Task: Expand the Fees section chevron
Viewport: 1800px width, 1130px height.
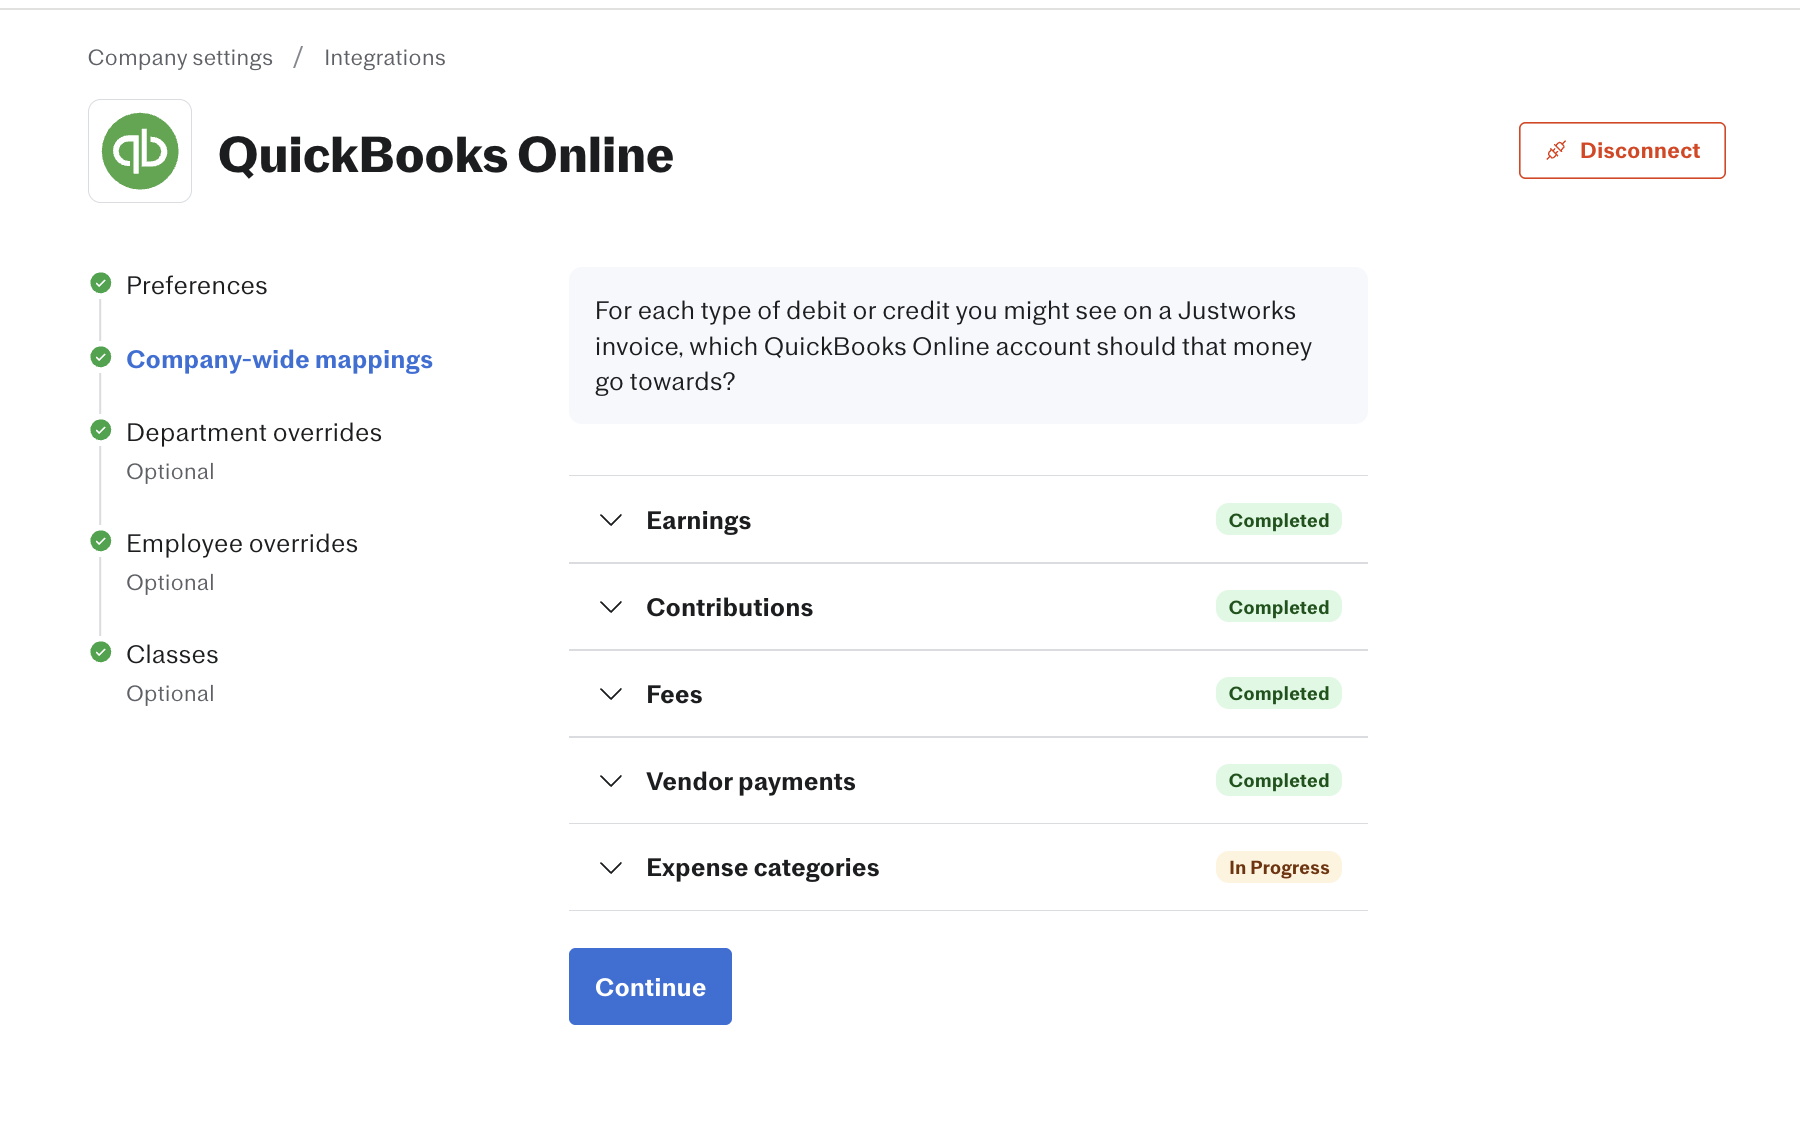Action: (x=611, y=694)
